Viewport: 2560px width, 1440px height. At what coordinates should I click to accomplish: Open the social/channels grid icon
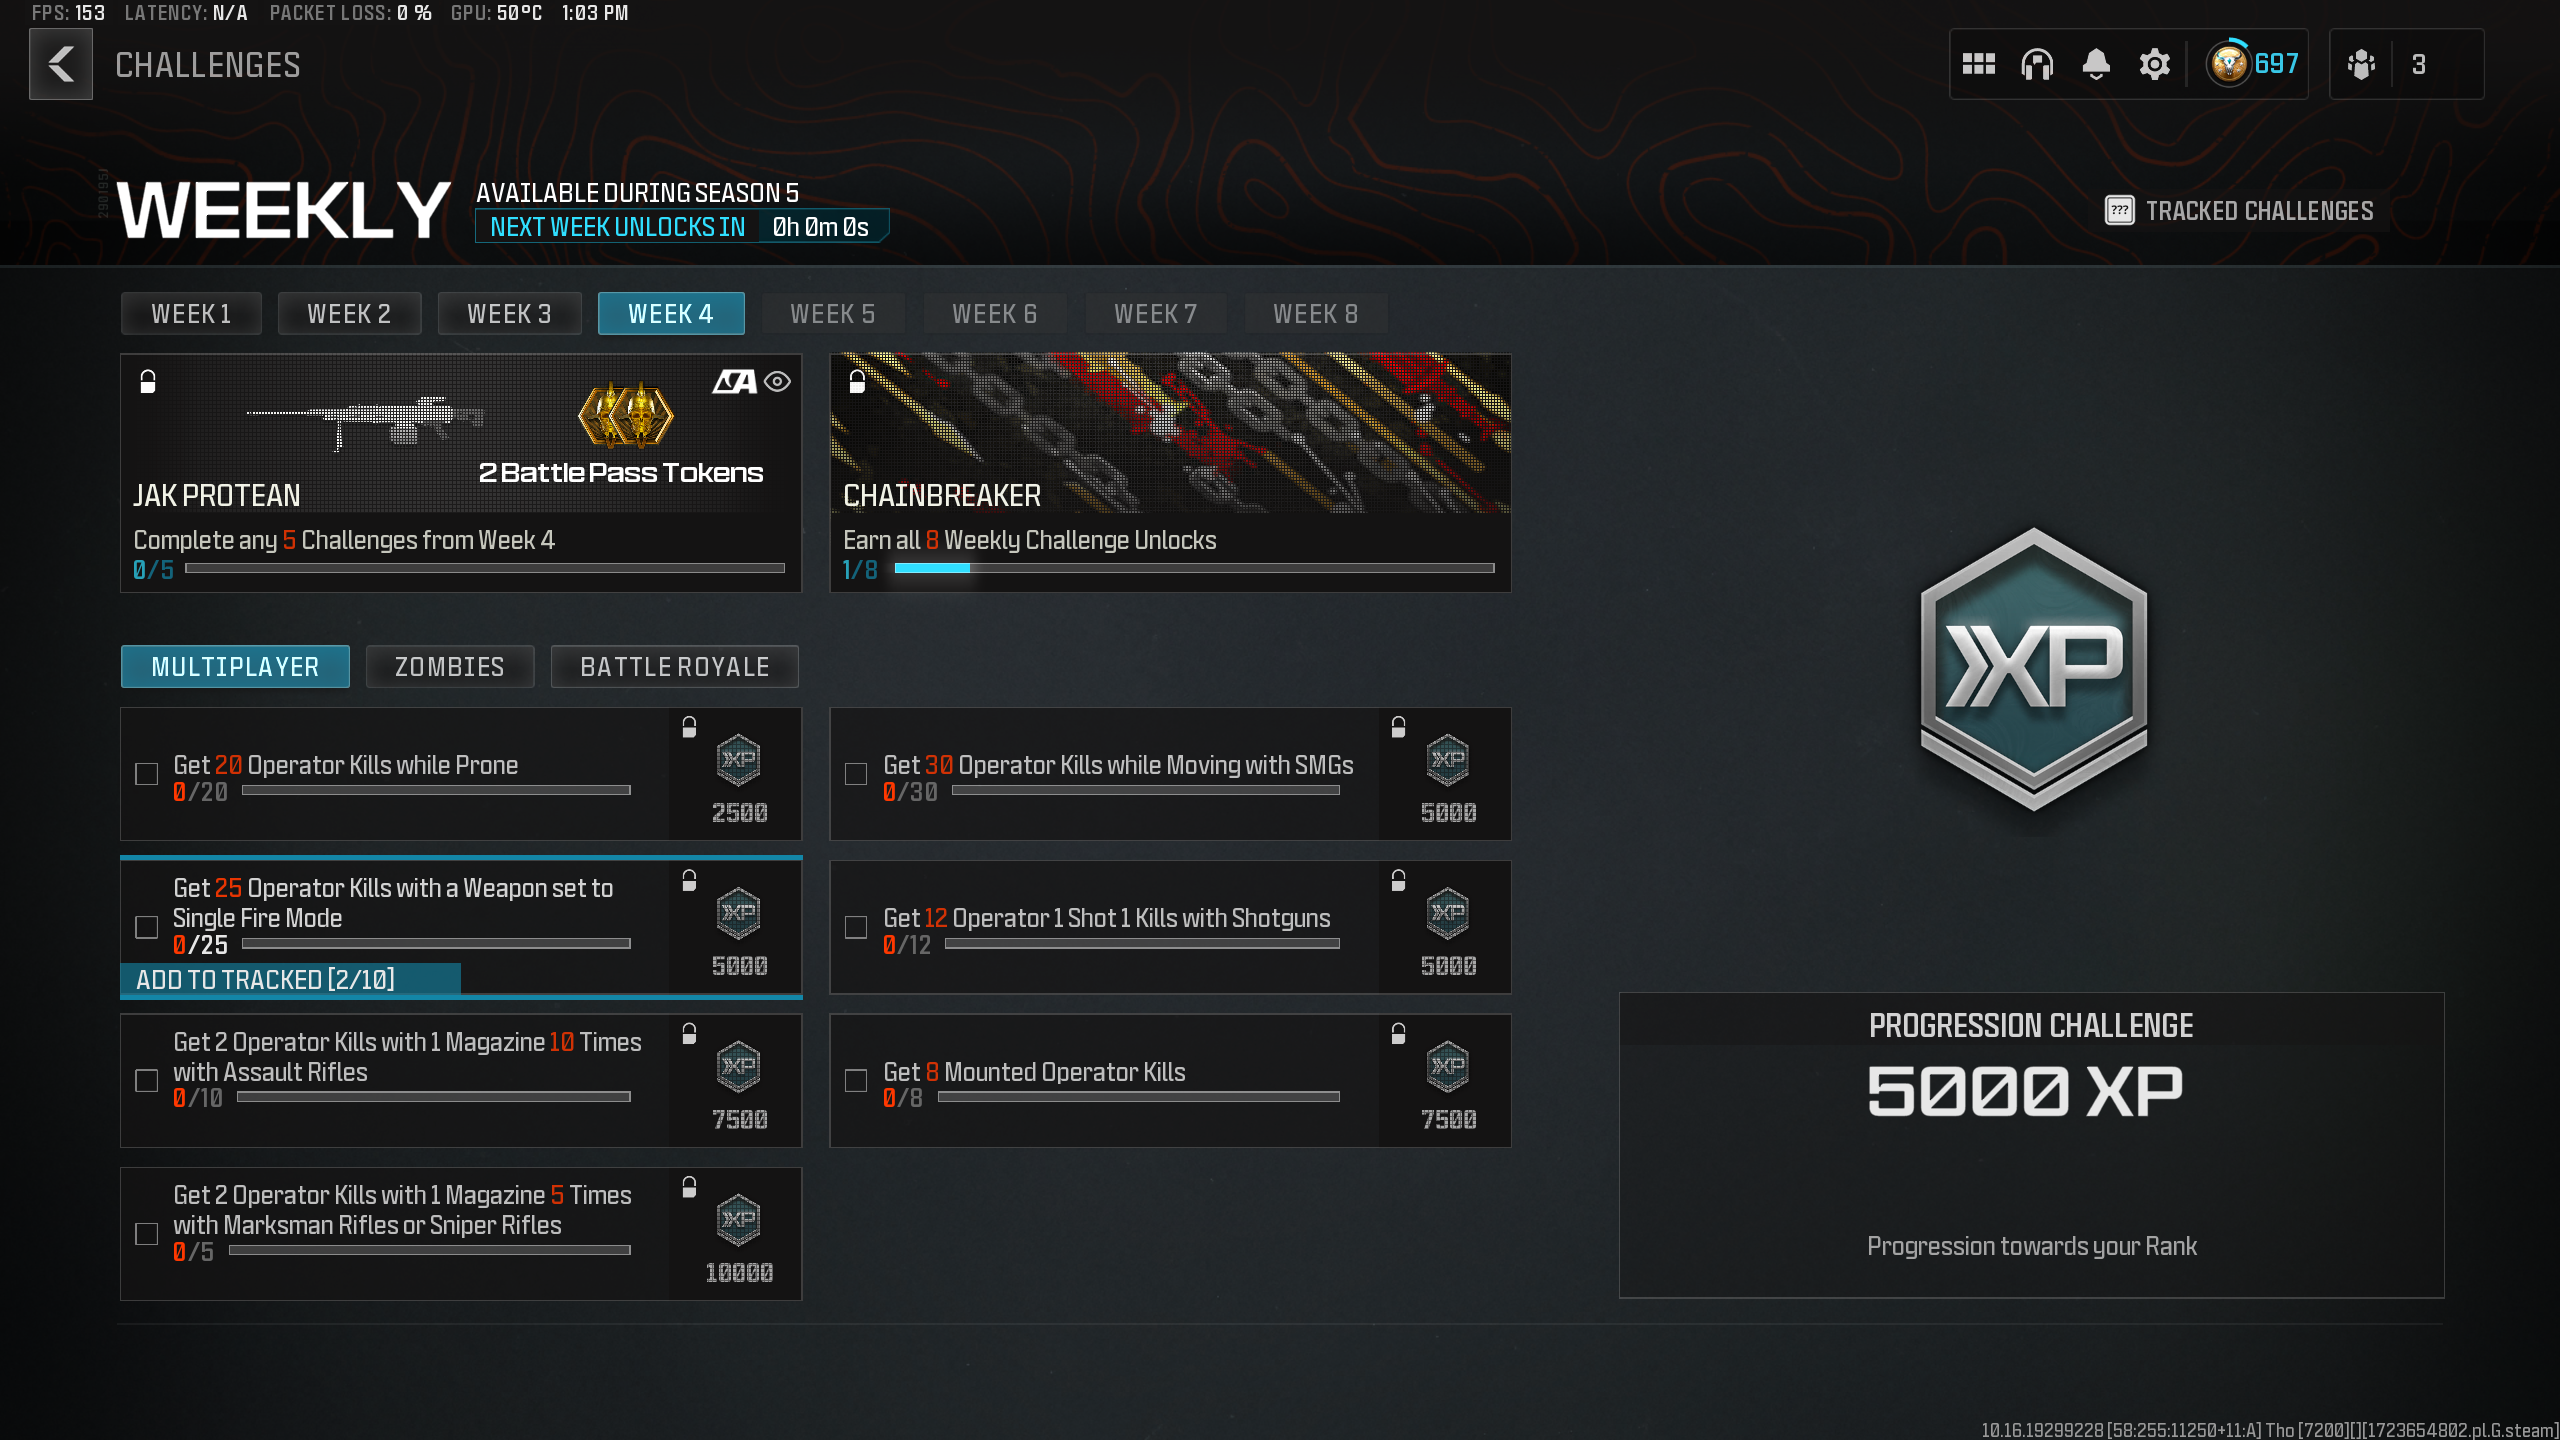tap(1977, 63)
